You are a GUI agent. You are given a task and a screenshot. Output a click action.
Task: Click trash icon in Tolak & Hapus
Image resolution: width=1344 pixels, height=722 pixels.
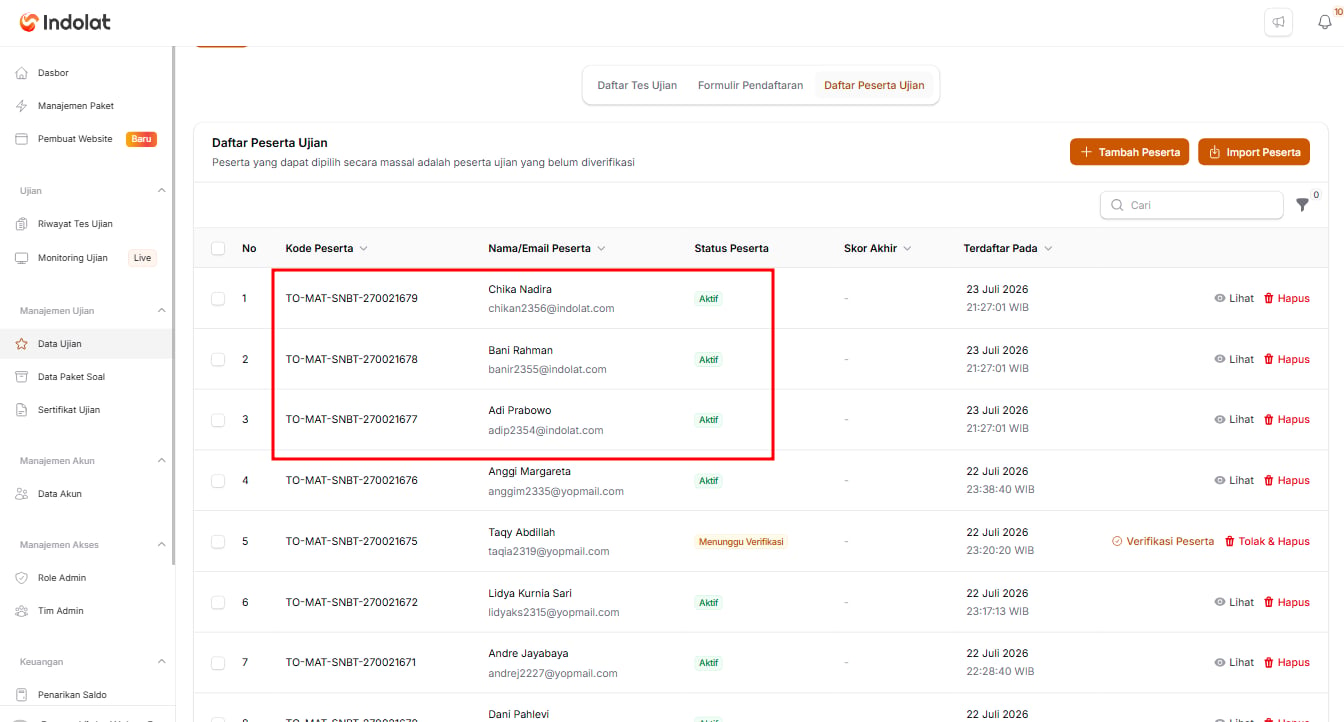1230,541
